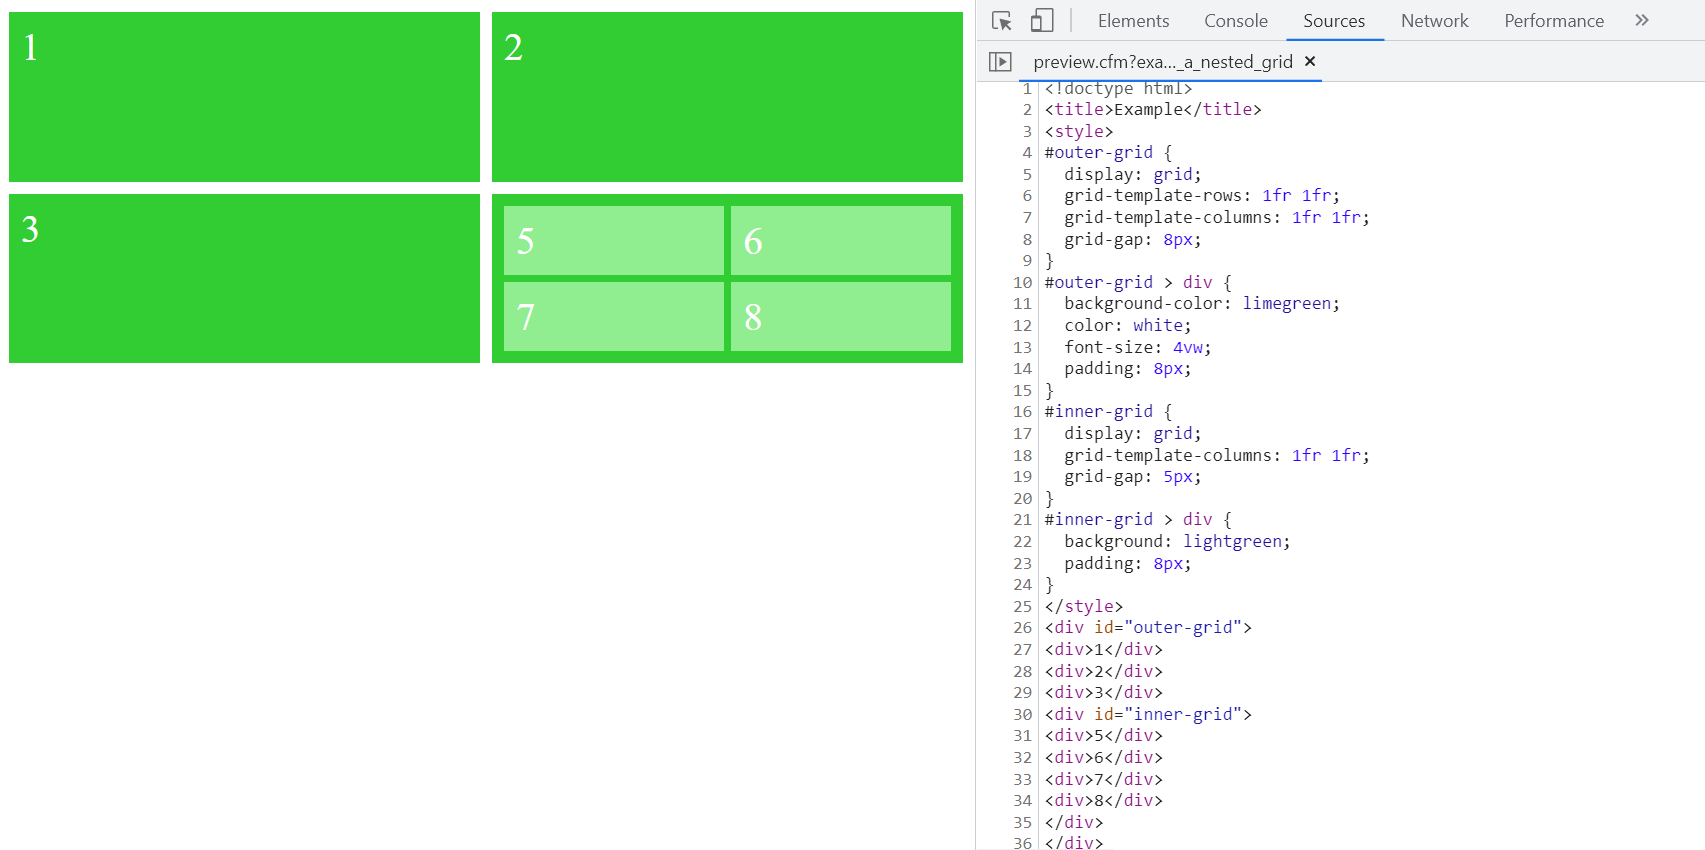Click nested light green cell 5
1705x850 pixels.
(x=613, y=240)
